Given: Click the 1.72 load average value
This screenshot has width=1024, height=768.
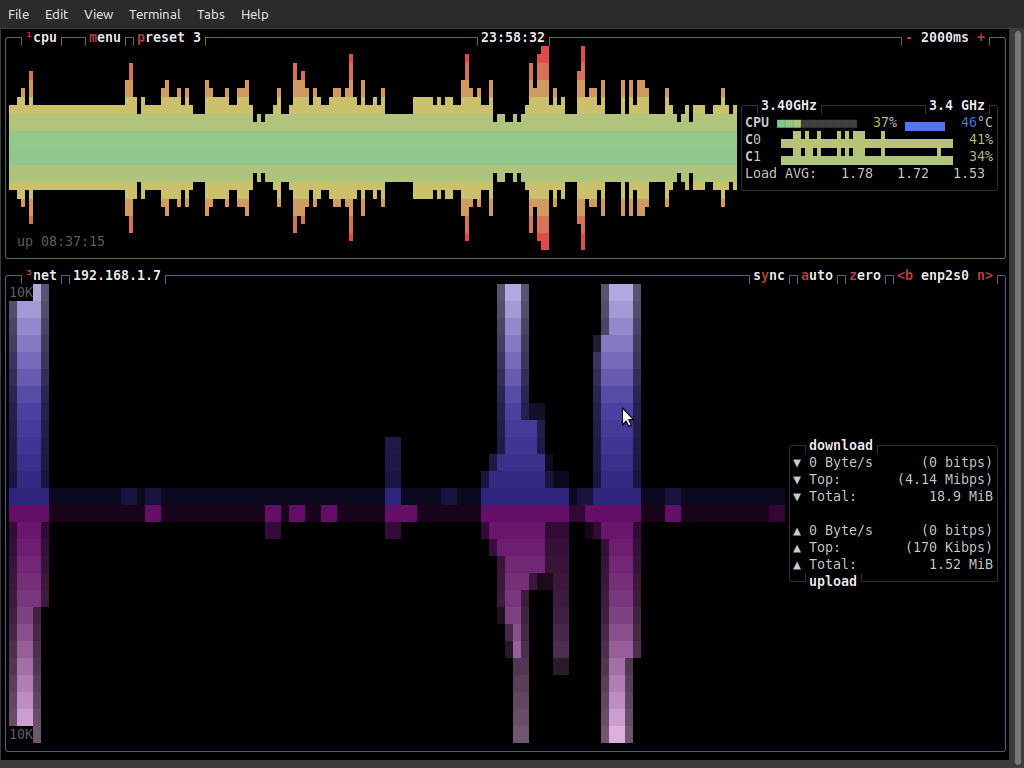Looking at the screenshot, I should tap(913, 174).
